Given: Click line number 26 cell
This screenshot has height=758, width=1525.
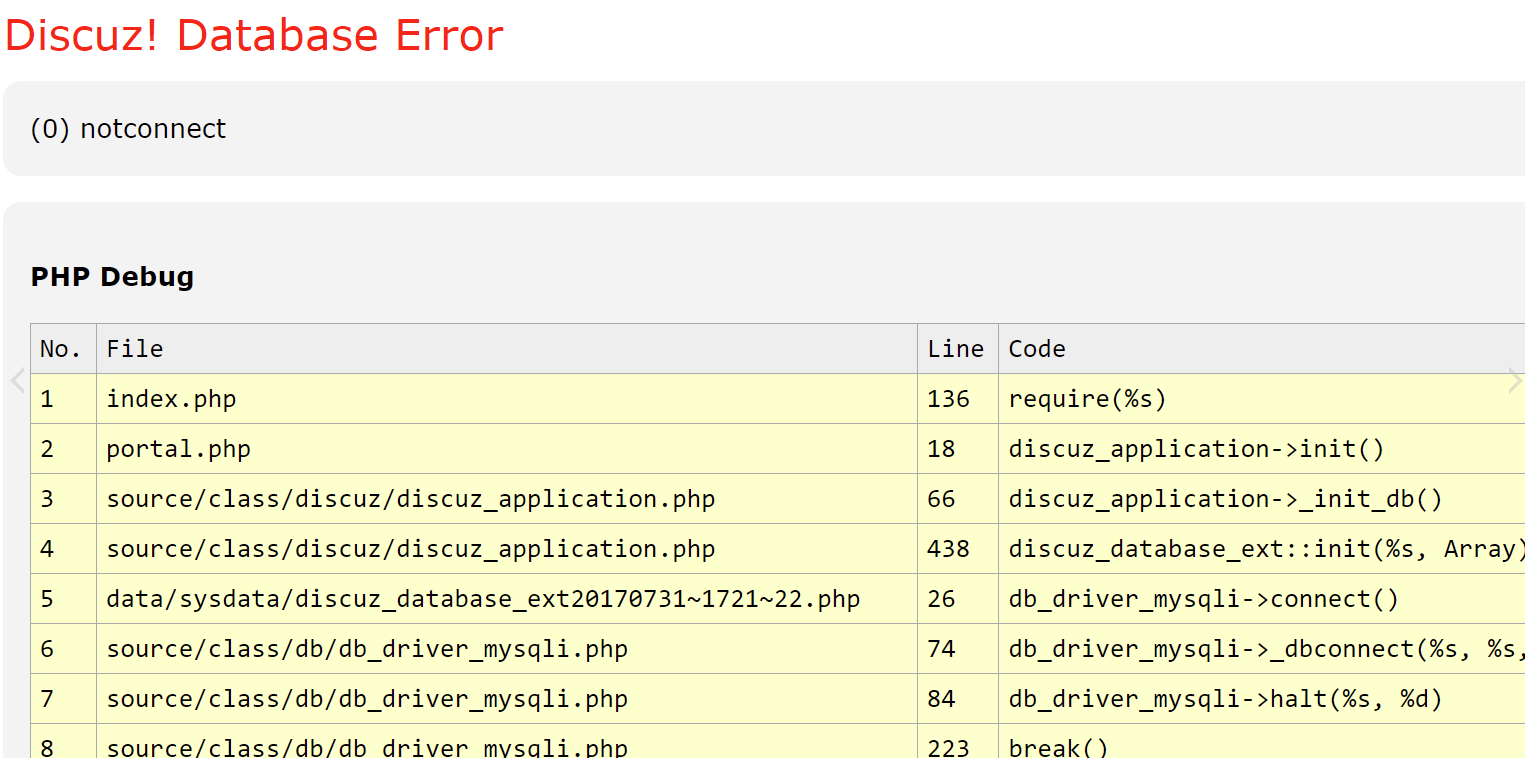Looking at the screenshot, I should 958,599.
